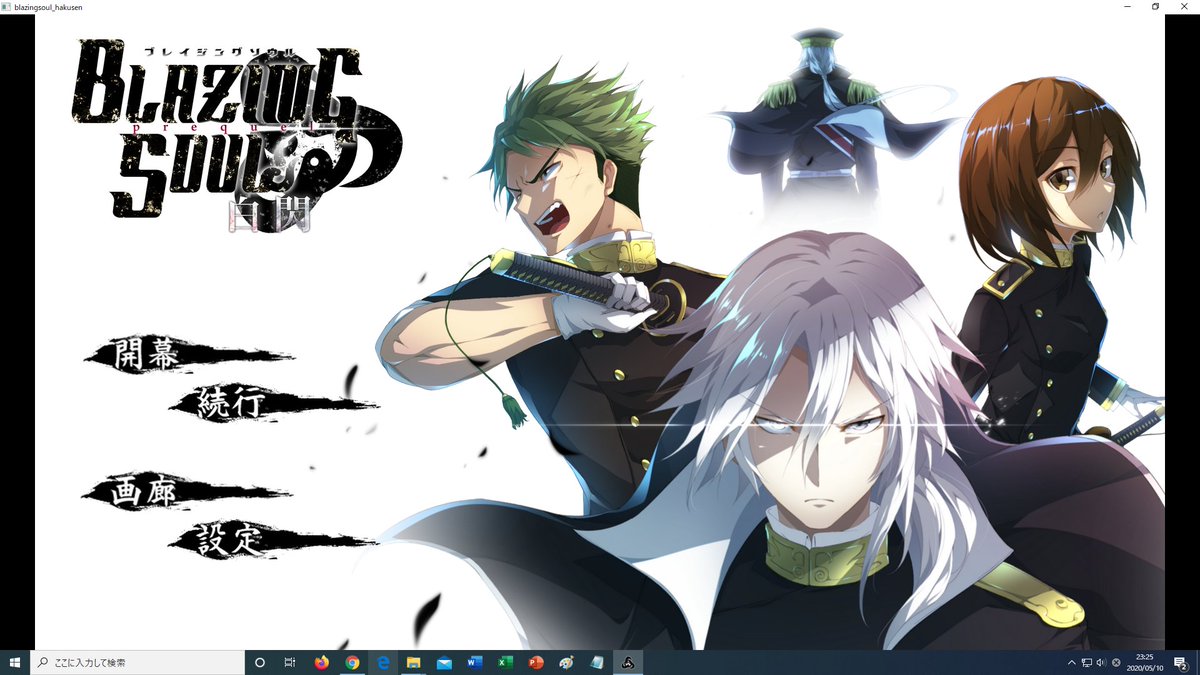Open the volume control in tray
This screenshot has height=675, width=1200.
[x=1101, y=662]
